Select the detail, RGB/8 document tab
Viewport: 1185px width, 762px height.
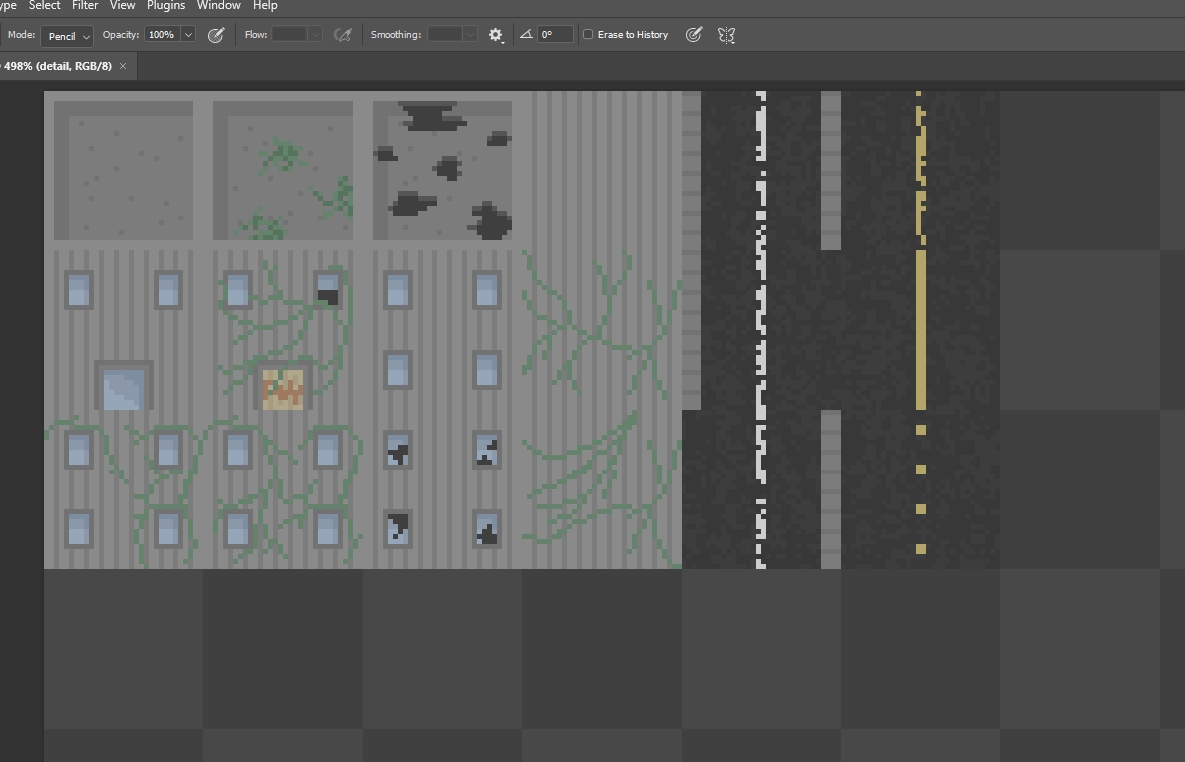click(x=58, y=66)
